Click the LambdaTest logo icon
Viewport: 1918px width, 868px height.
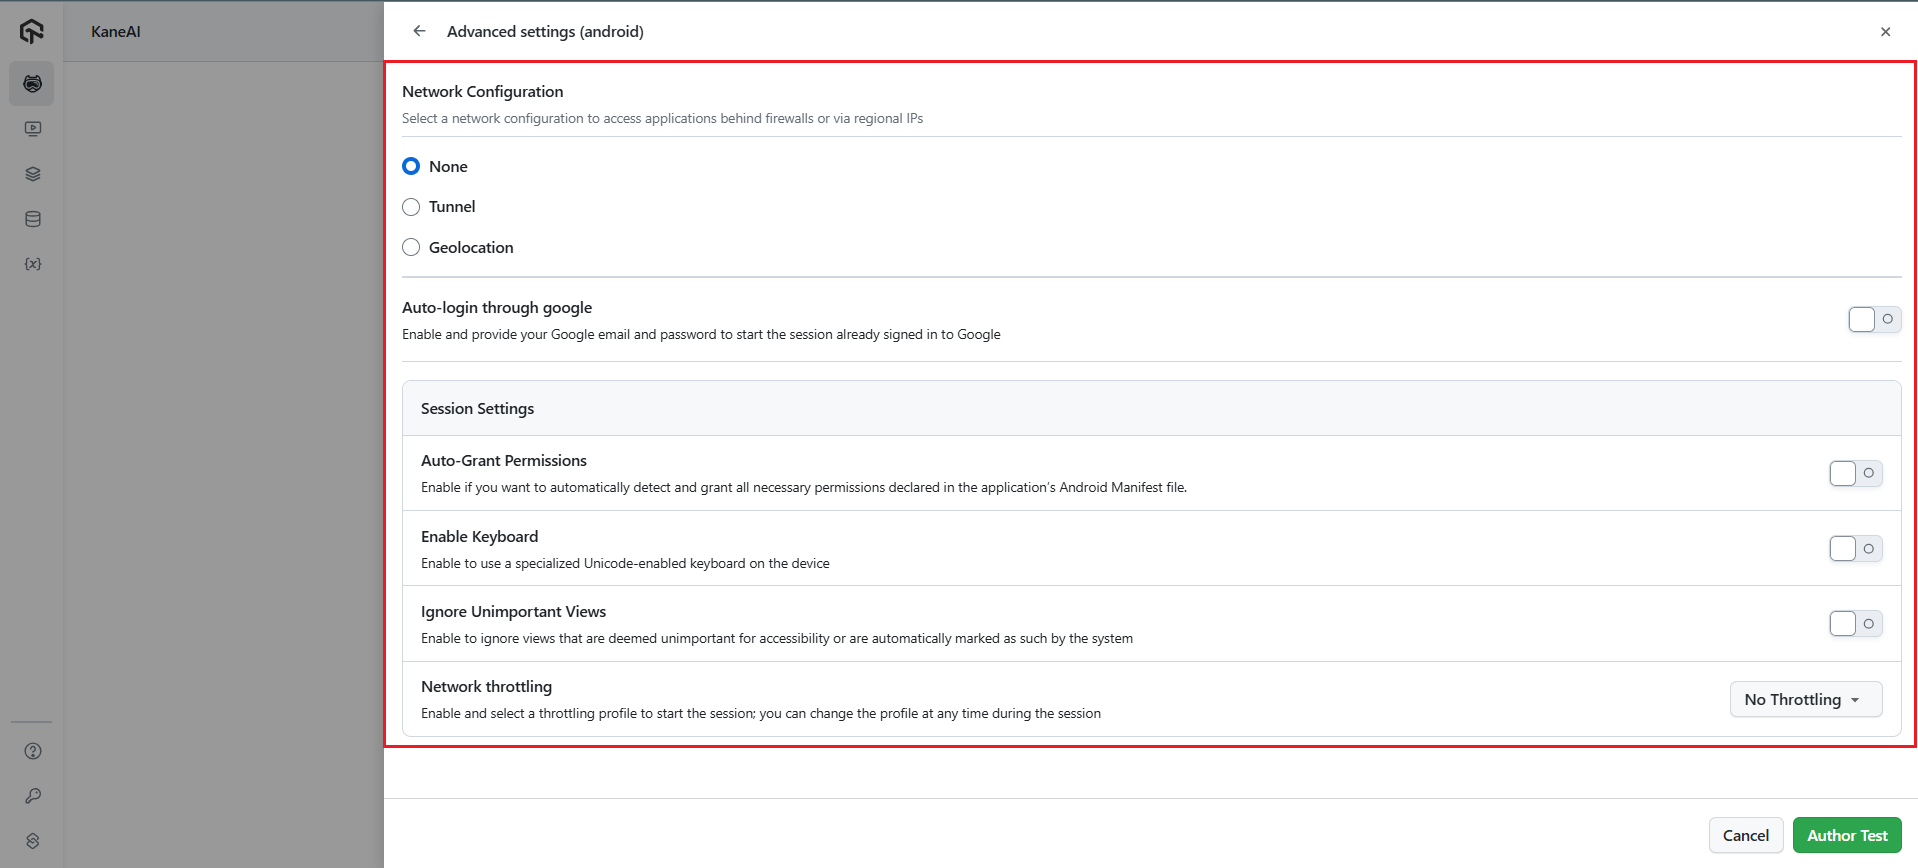click(32, 31)
